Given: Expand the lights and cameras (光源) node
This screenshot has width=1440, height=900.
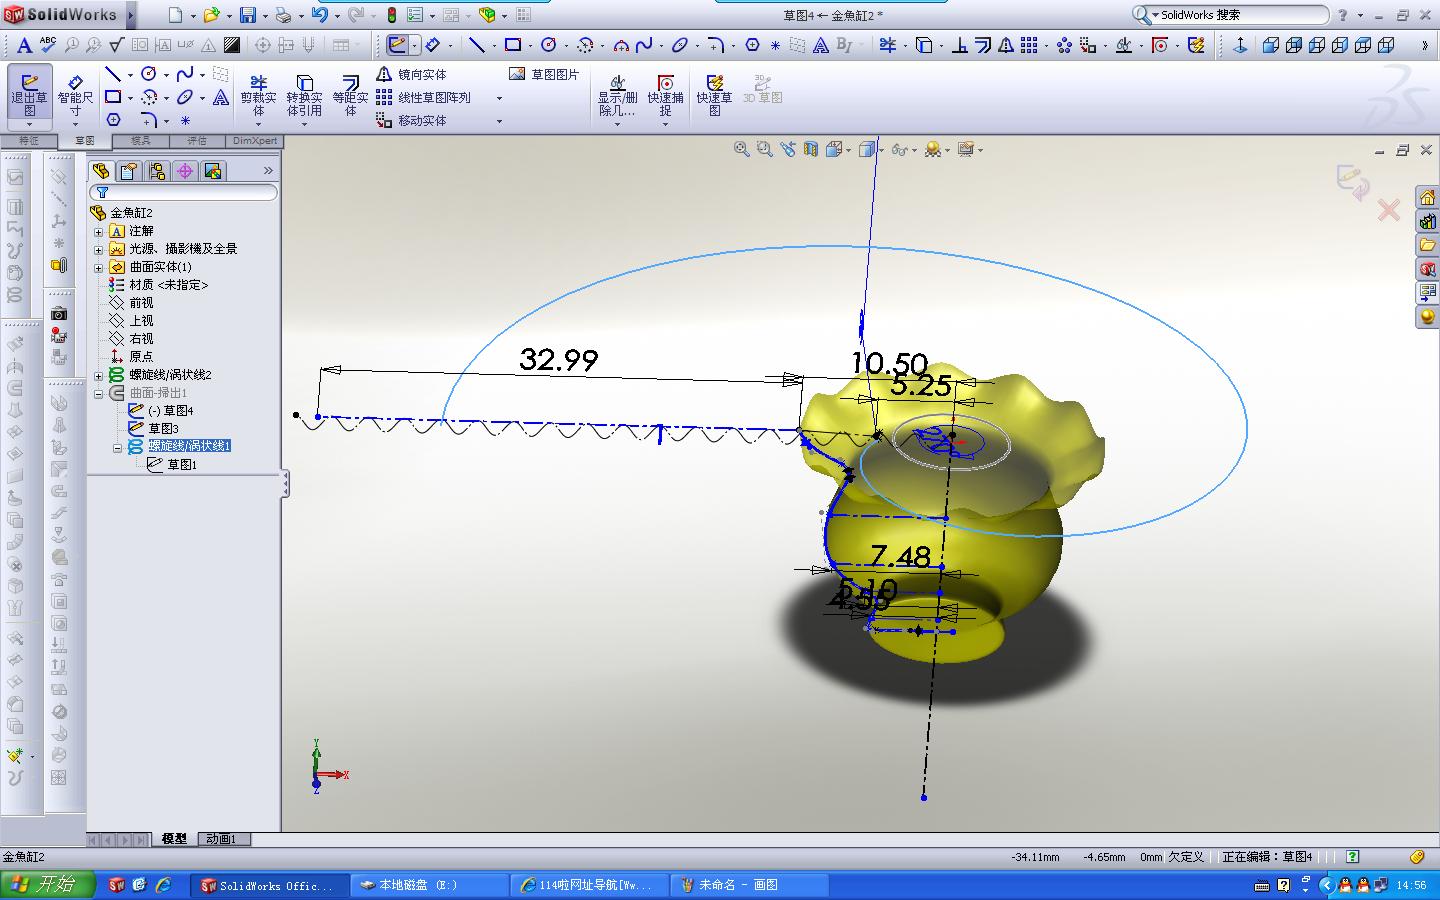Looking at the screenshot, I should click(99, 249).
